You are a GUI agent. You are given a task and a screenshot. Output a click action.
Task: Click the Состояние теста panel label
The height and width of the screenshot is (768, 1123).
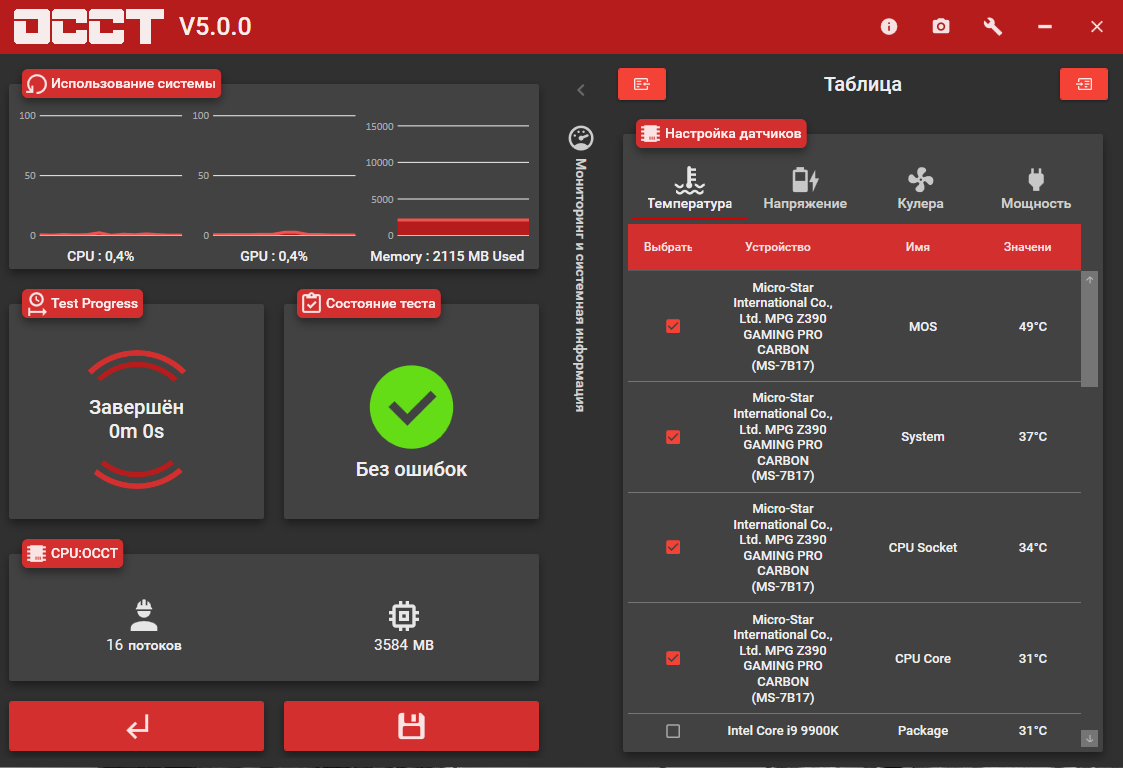pyautogui.click(x=369, y=304)
